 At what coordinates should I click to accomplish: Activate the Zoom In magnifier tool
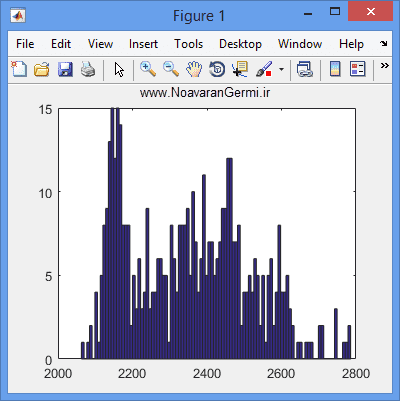148,69
